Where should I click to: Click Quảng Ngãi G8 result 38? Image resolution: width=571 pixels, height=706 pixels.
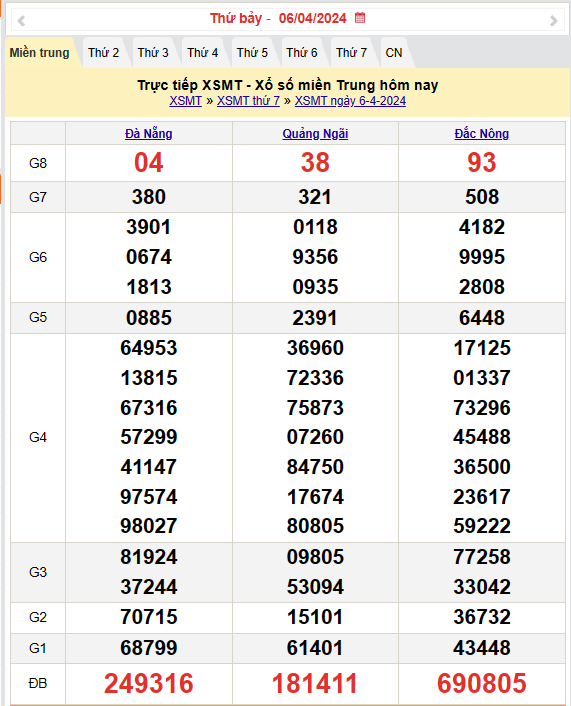[x=315, y=163]
